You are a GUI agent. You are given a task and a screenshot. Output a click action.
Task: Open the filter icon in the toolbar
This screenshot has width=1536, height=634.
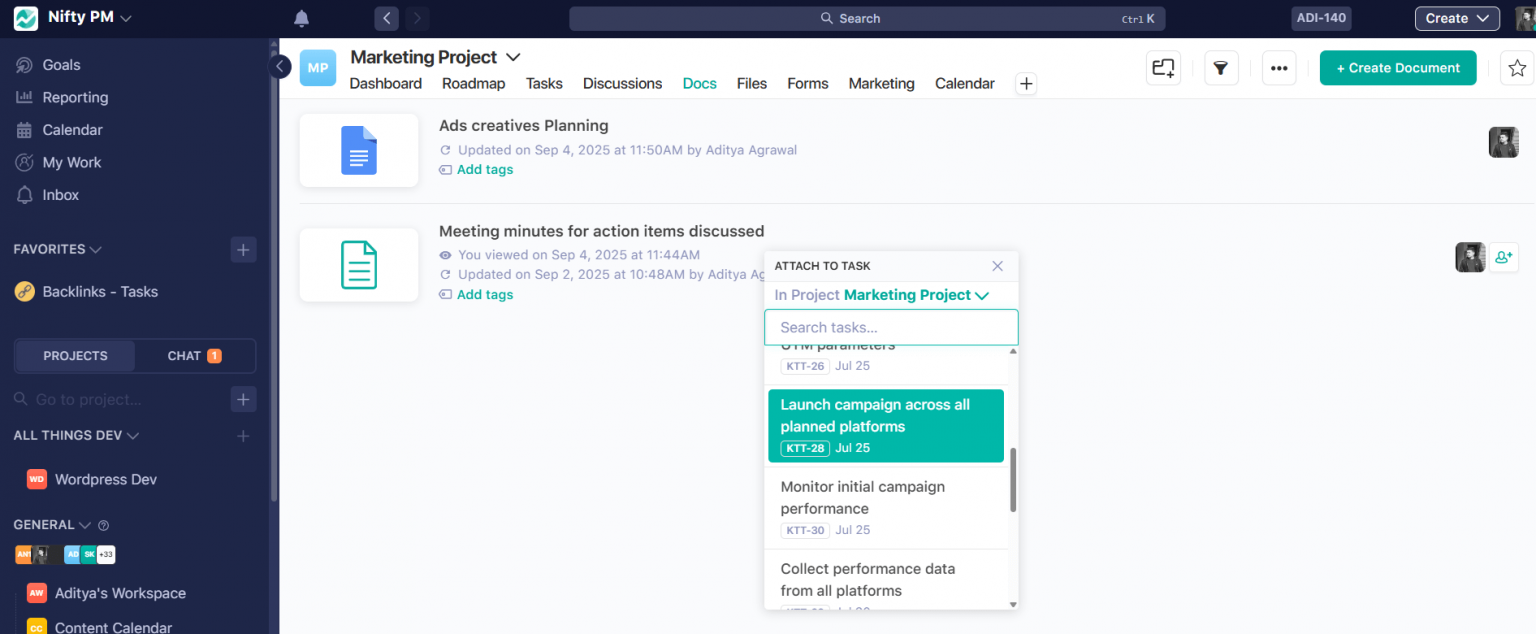pyautogui.click(x=1221, y=67)
